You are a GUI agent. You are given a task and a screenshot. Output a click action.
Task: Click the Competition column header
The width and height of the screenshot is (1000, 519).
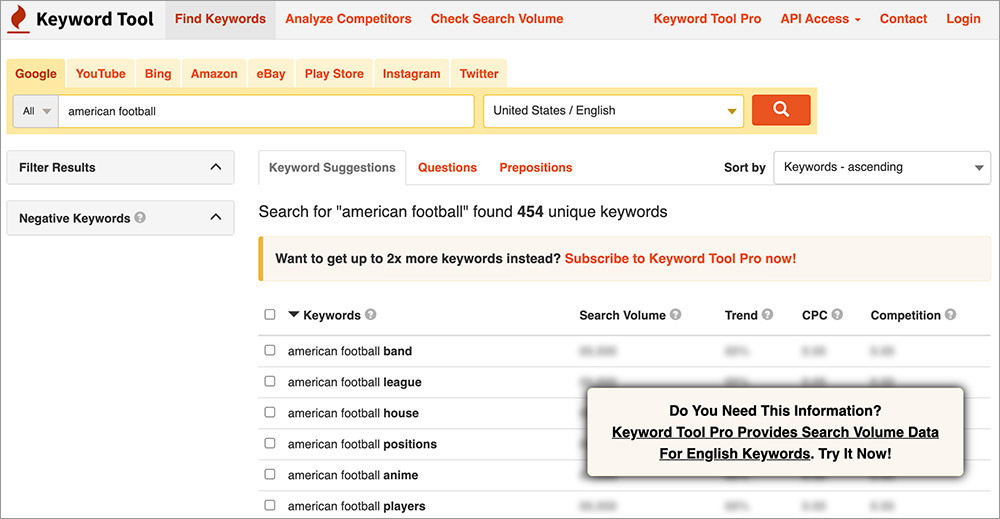coord(906,315)
